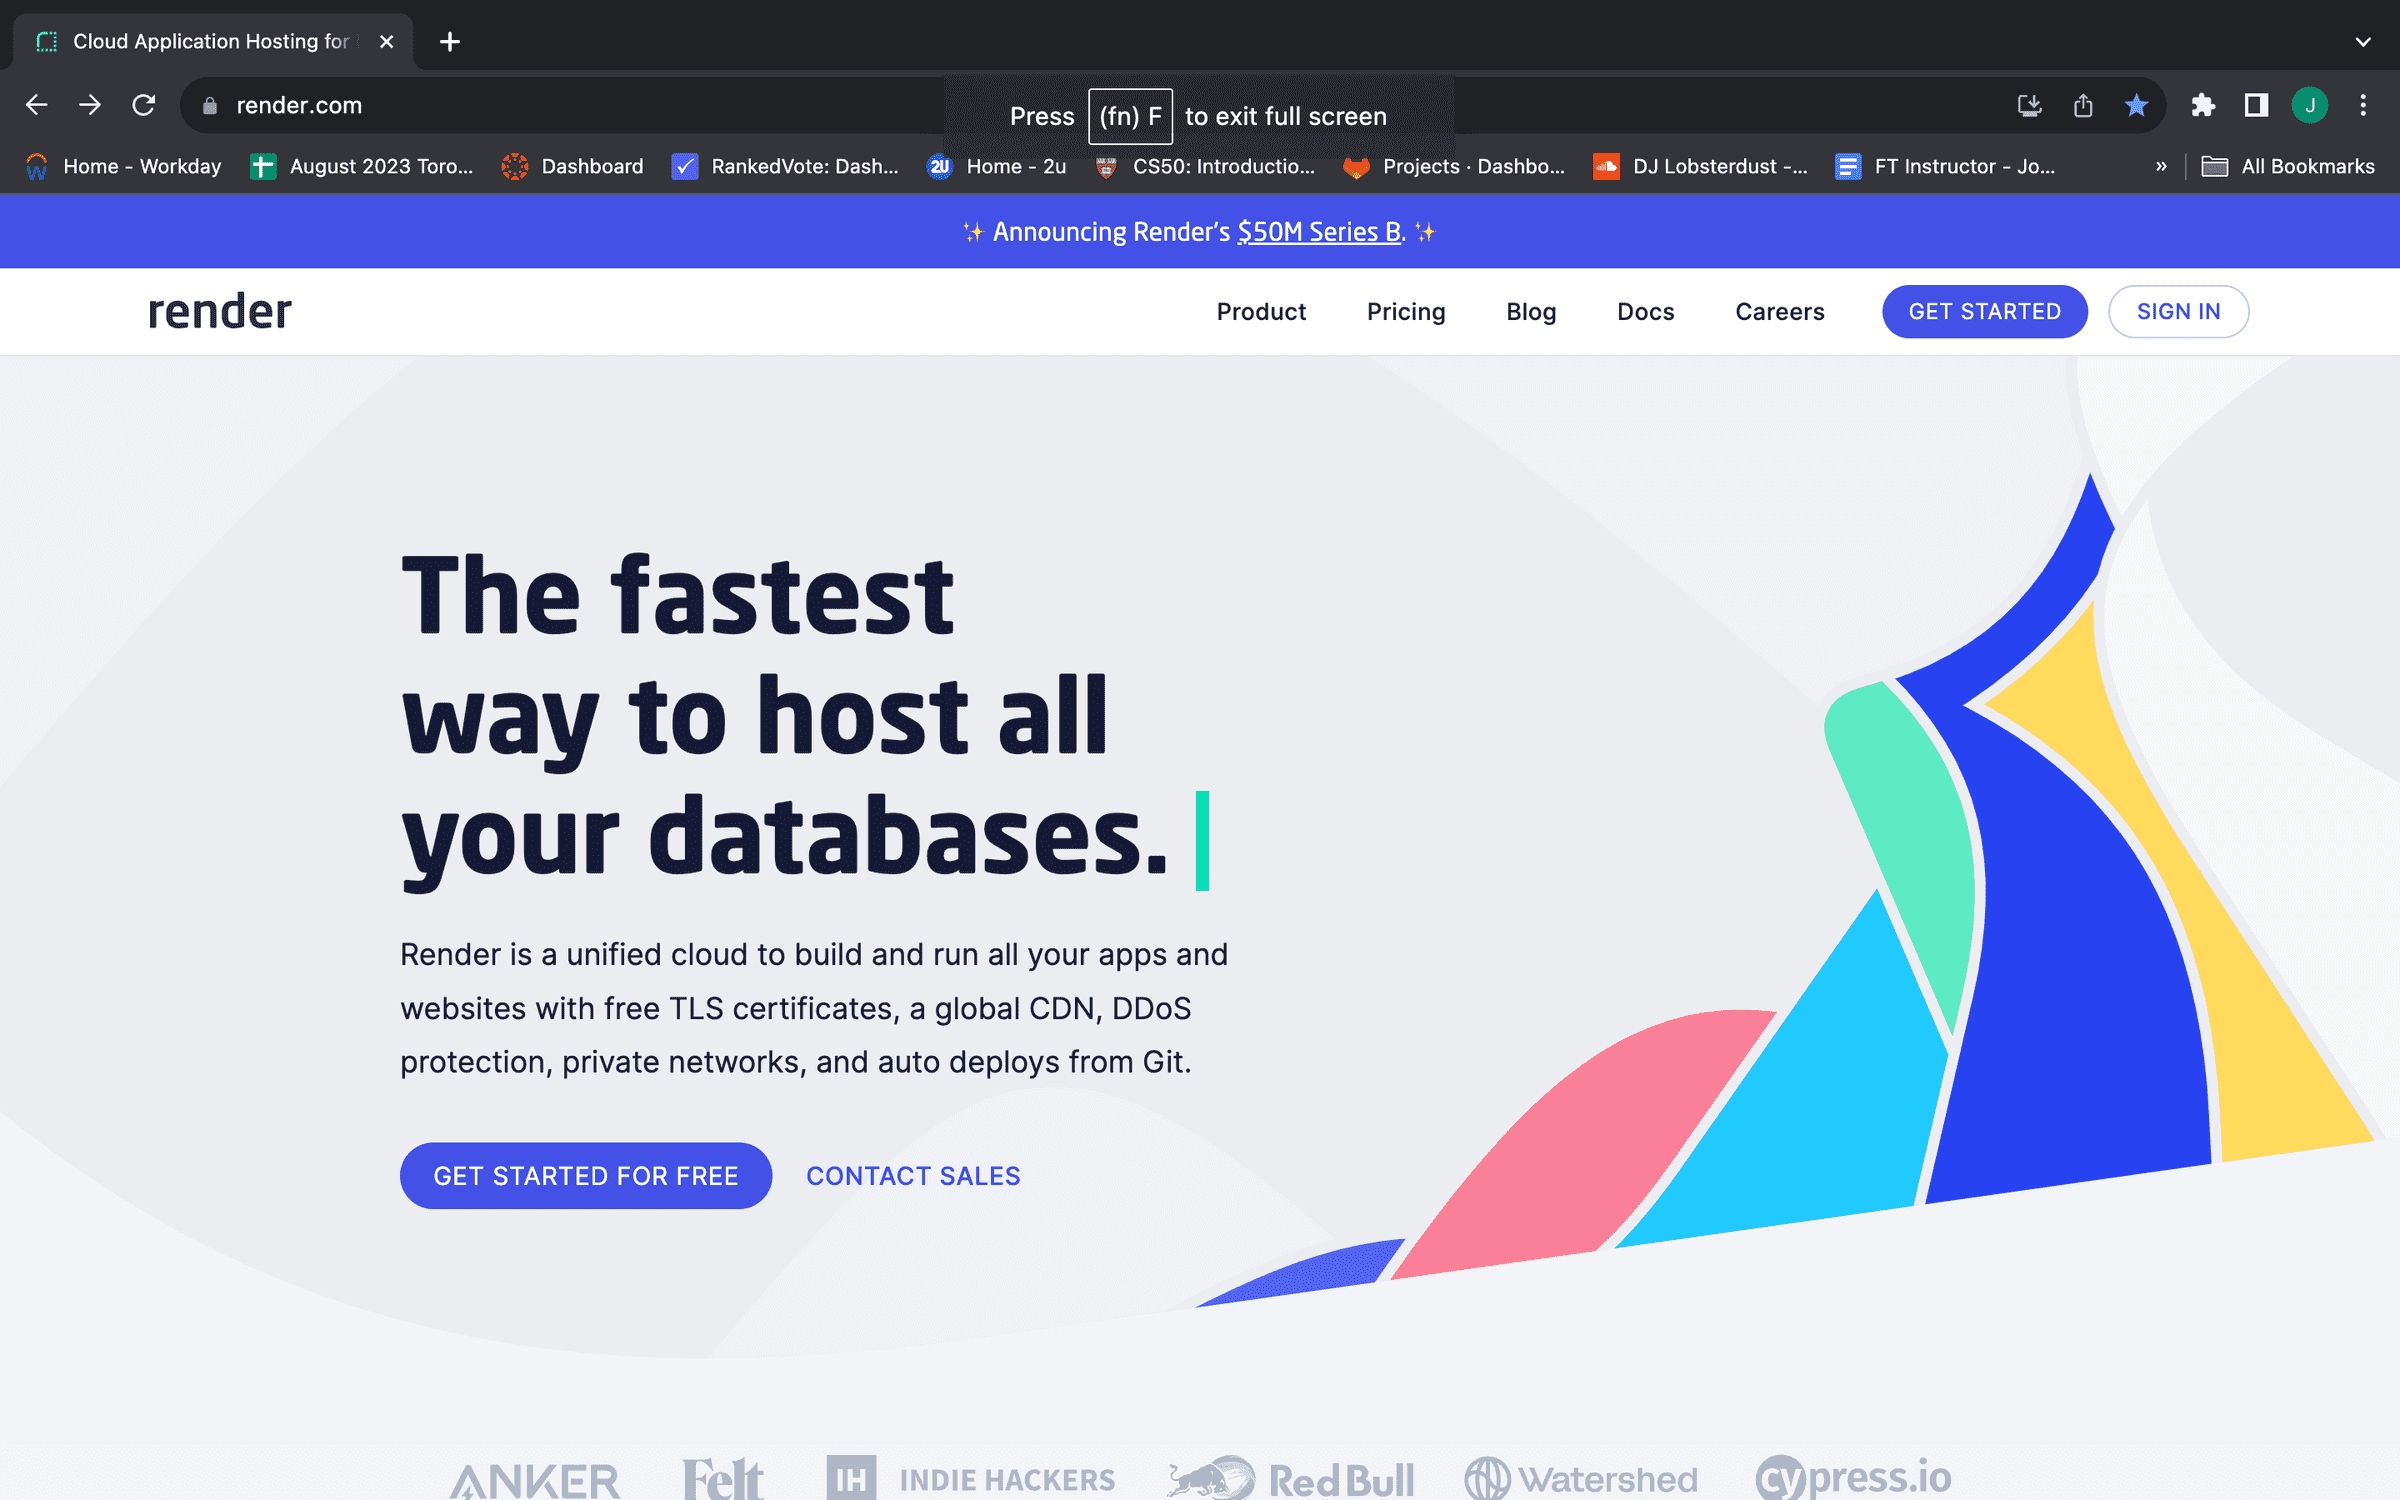Open the Docs nav item
The image size is (2400, 1500).
tap(1645, 312)
